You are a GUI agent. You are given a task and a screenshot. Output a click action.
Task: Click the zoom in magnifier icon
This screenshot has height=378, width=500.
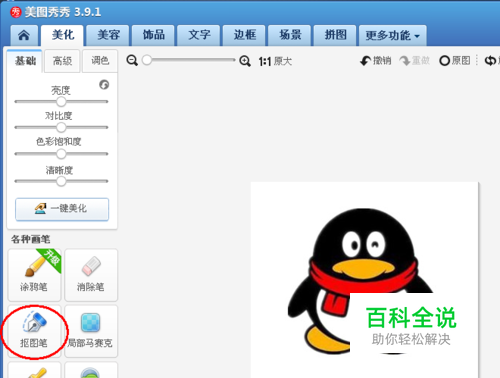[245, 61]
